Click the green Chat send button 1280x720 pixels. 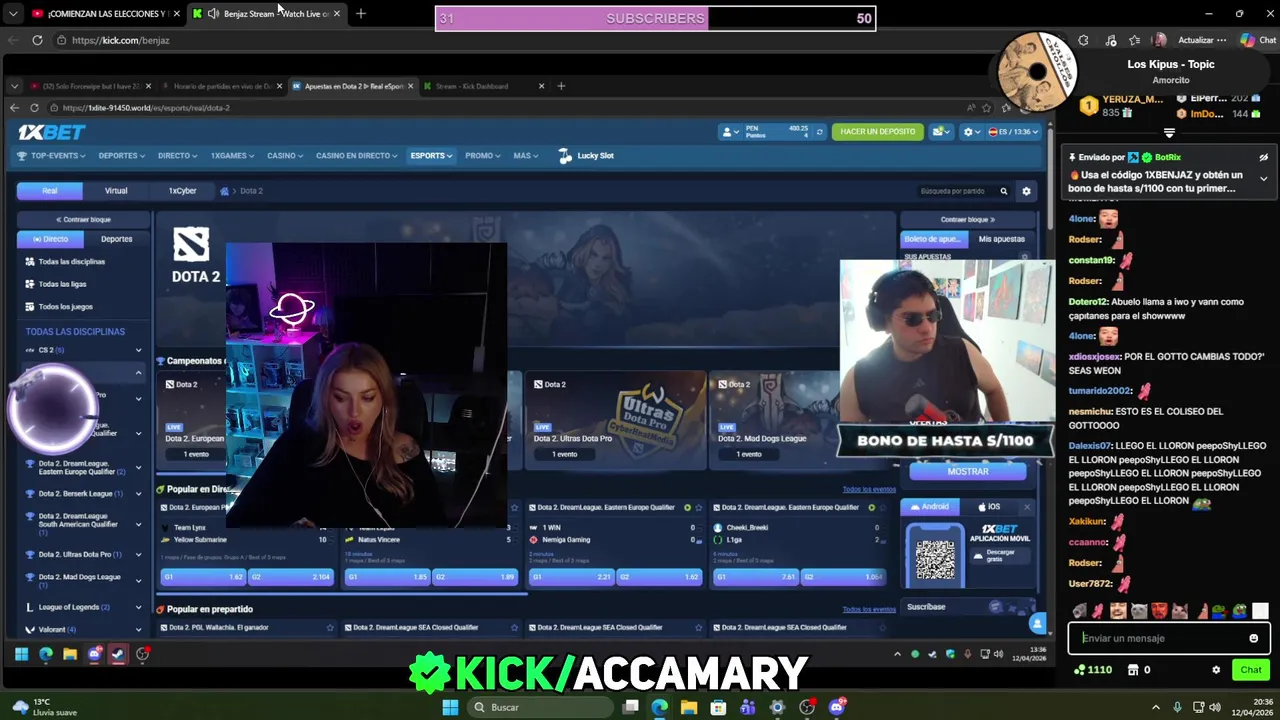pos(1251,670)
